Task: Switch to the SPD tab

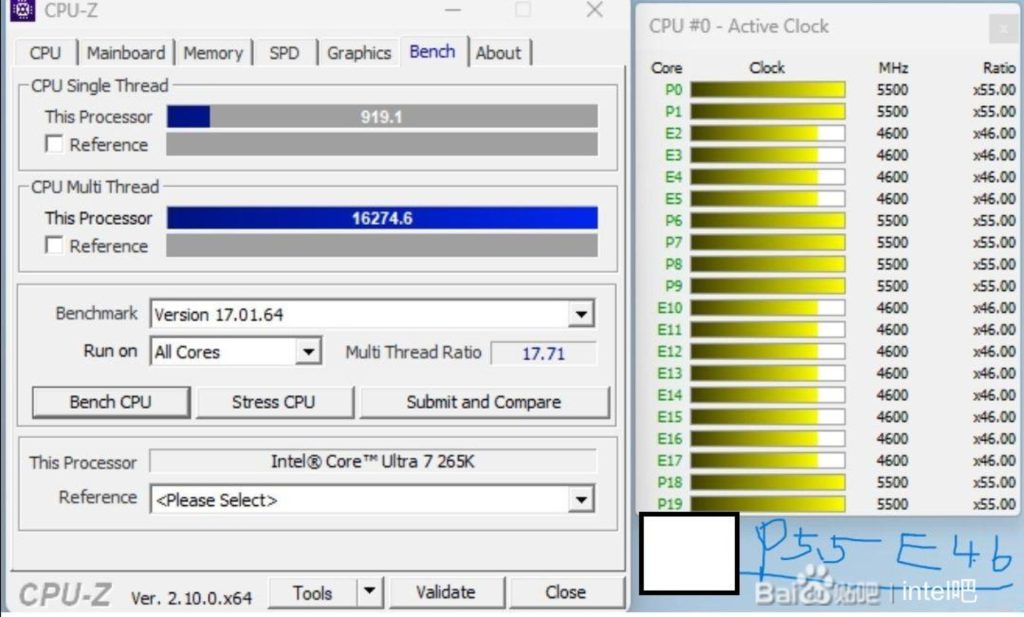Action: pyautogui.click(x=285, y=52)
